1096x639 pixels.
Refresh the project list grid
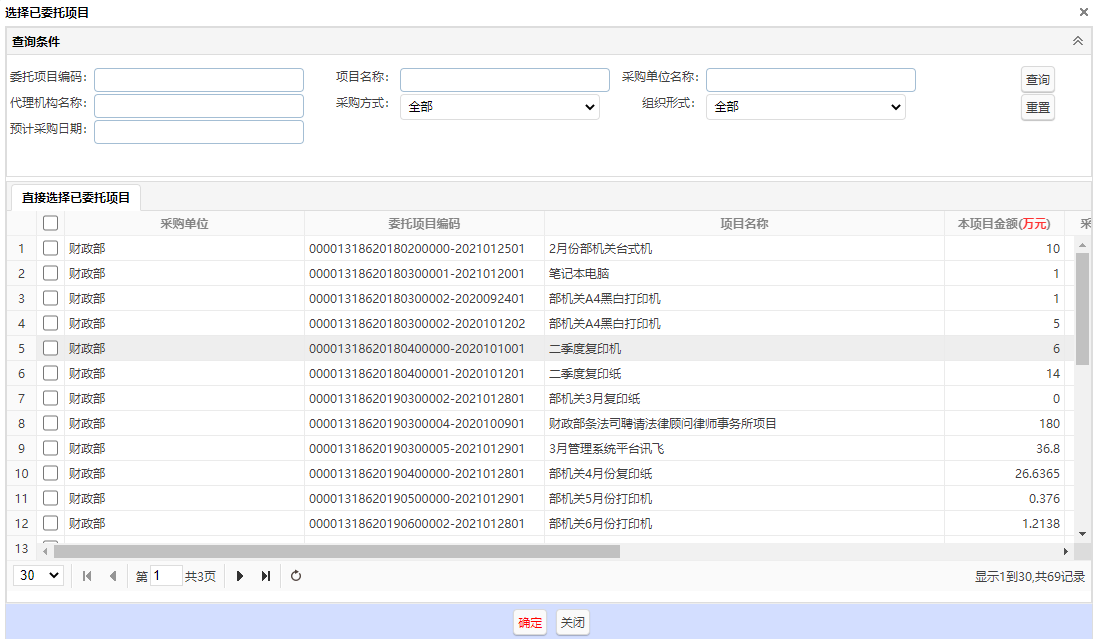[x=296, y=576]
